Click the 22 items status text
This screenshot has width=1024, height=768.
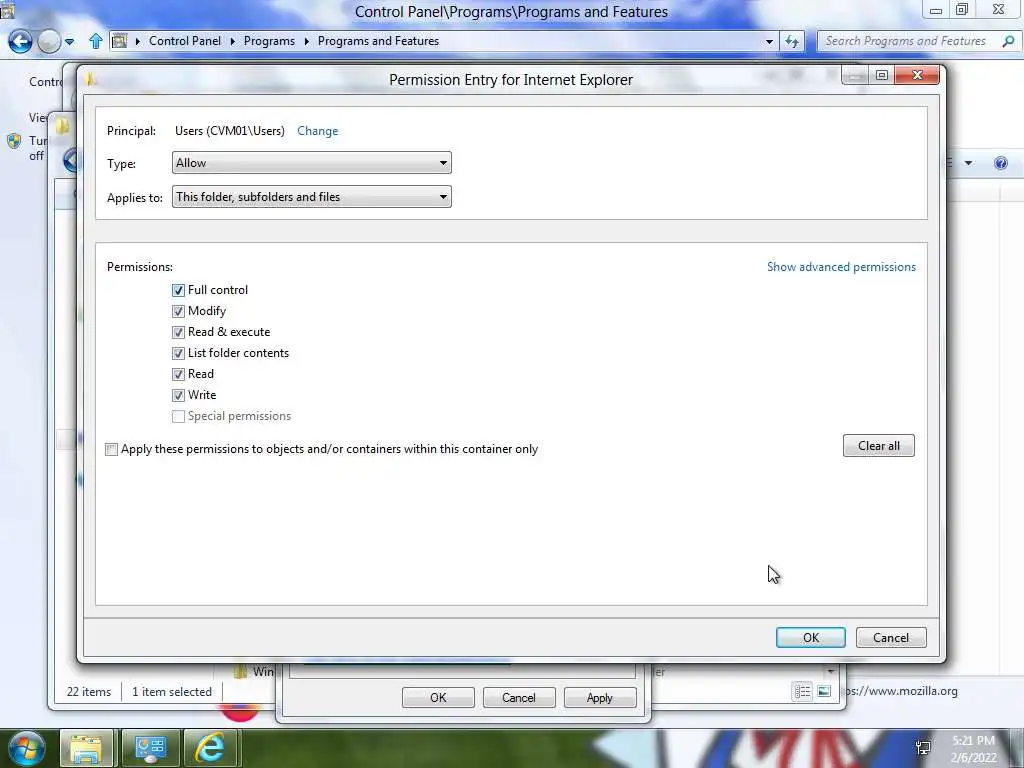(x=89, y=692)
